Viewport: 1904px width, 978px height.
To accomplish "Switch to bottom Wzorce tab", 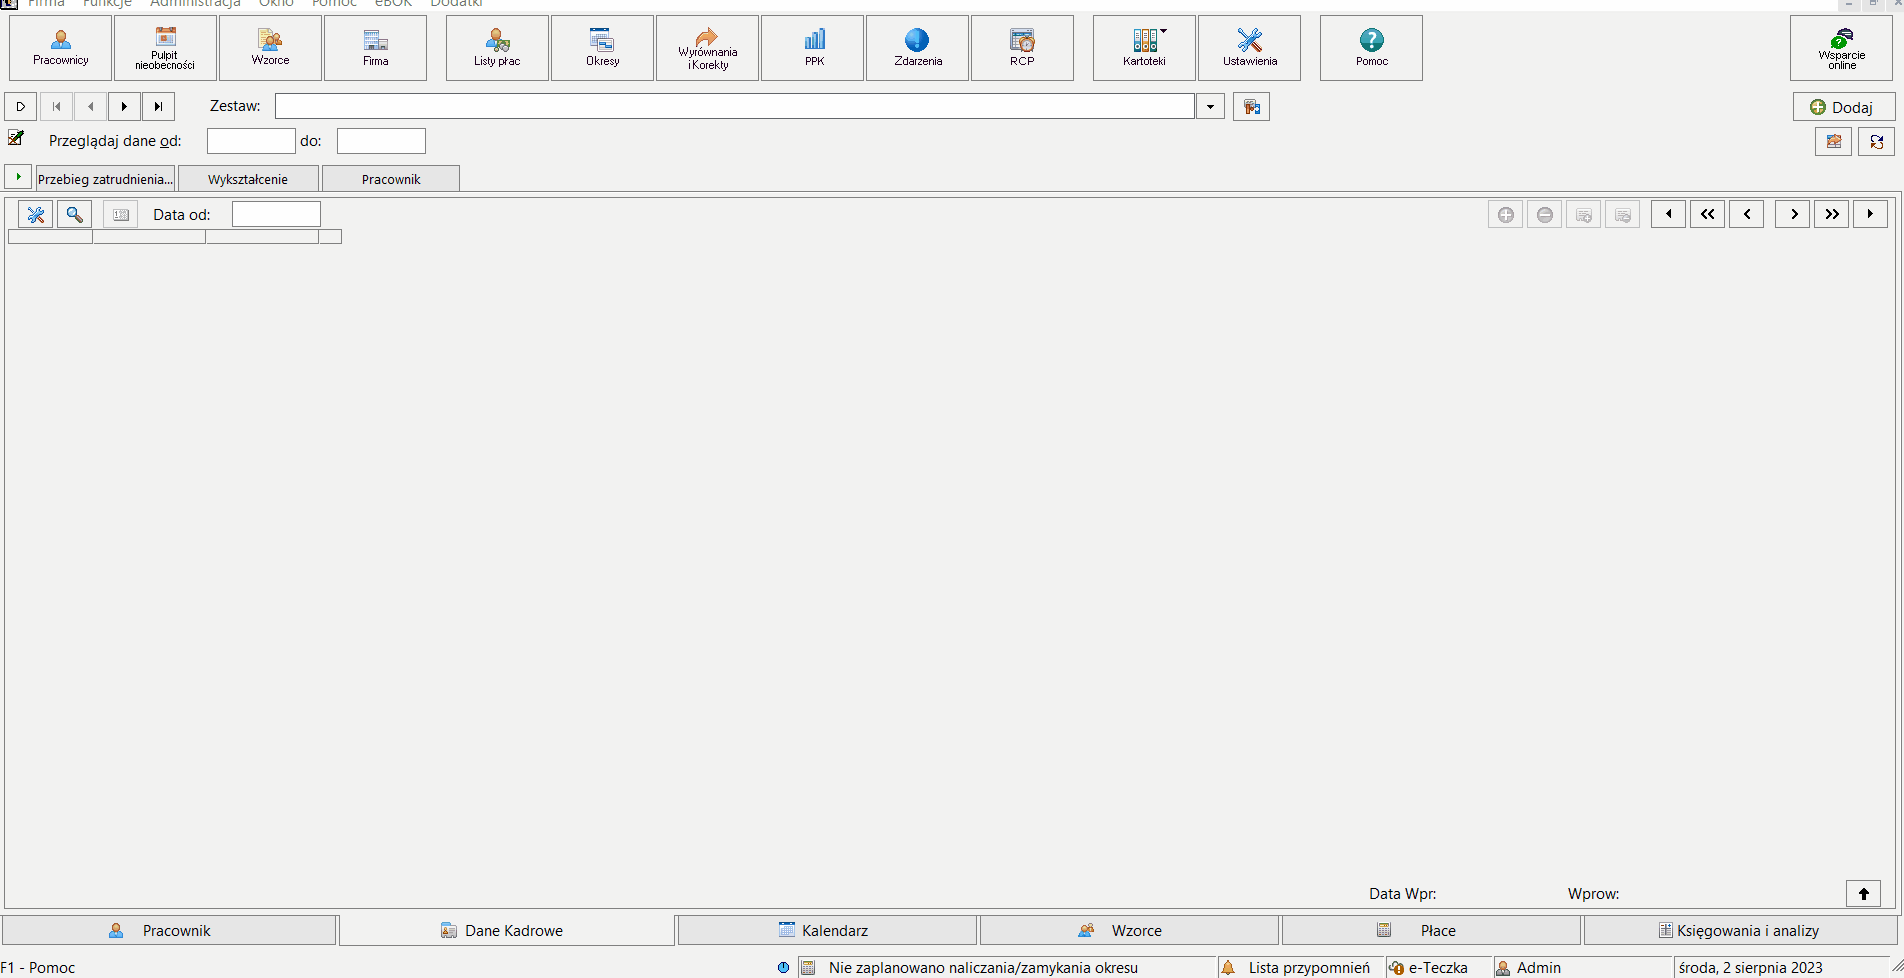I will click(x=1129, y=930).
